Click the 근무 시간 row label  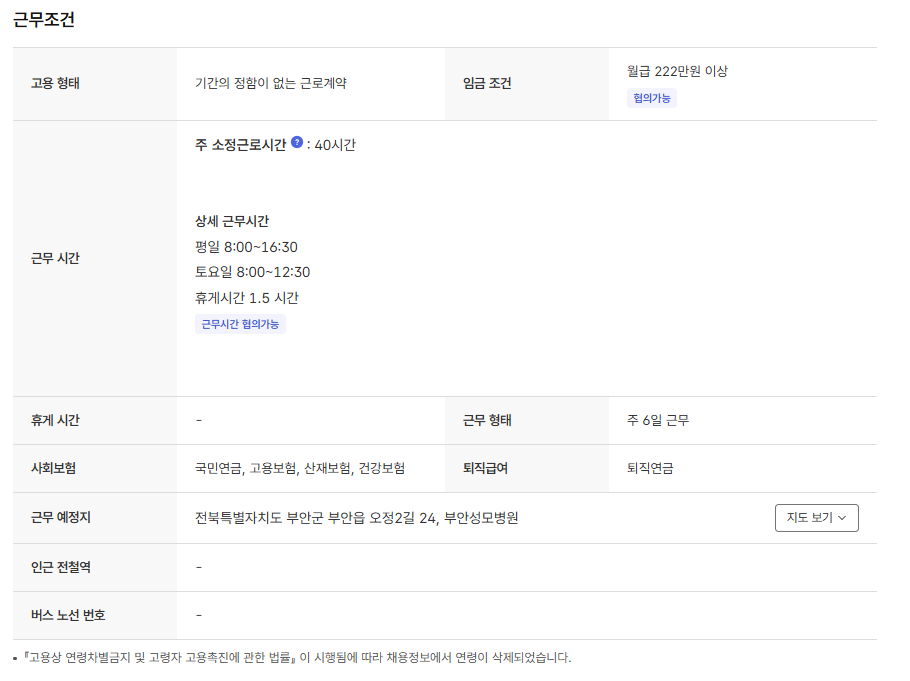click(56, 258)
